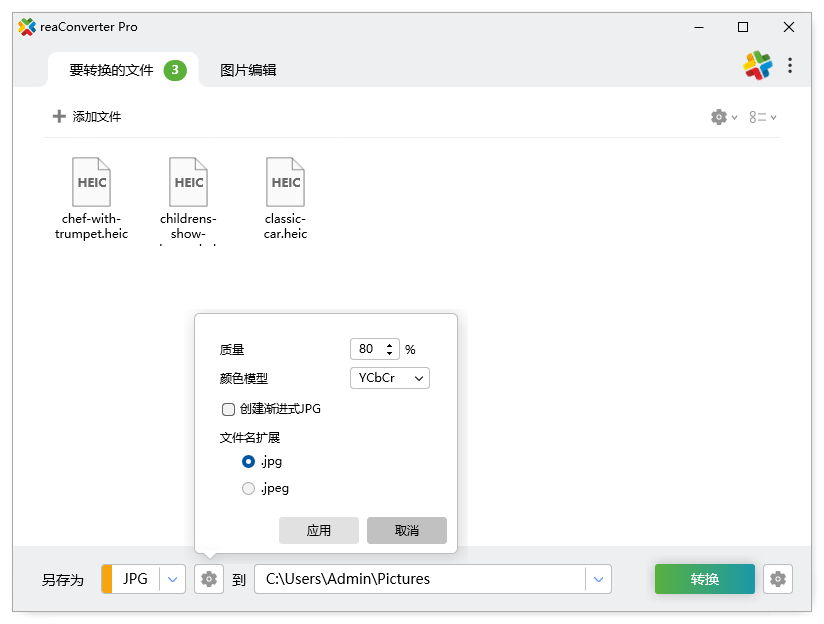Select the .jpg extension radio button
Image resolution: width=824 pixels, height=624 pixels.
pos(249,462)
